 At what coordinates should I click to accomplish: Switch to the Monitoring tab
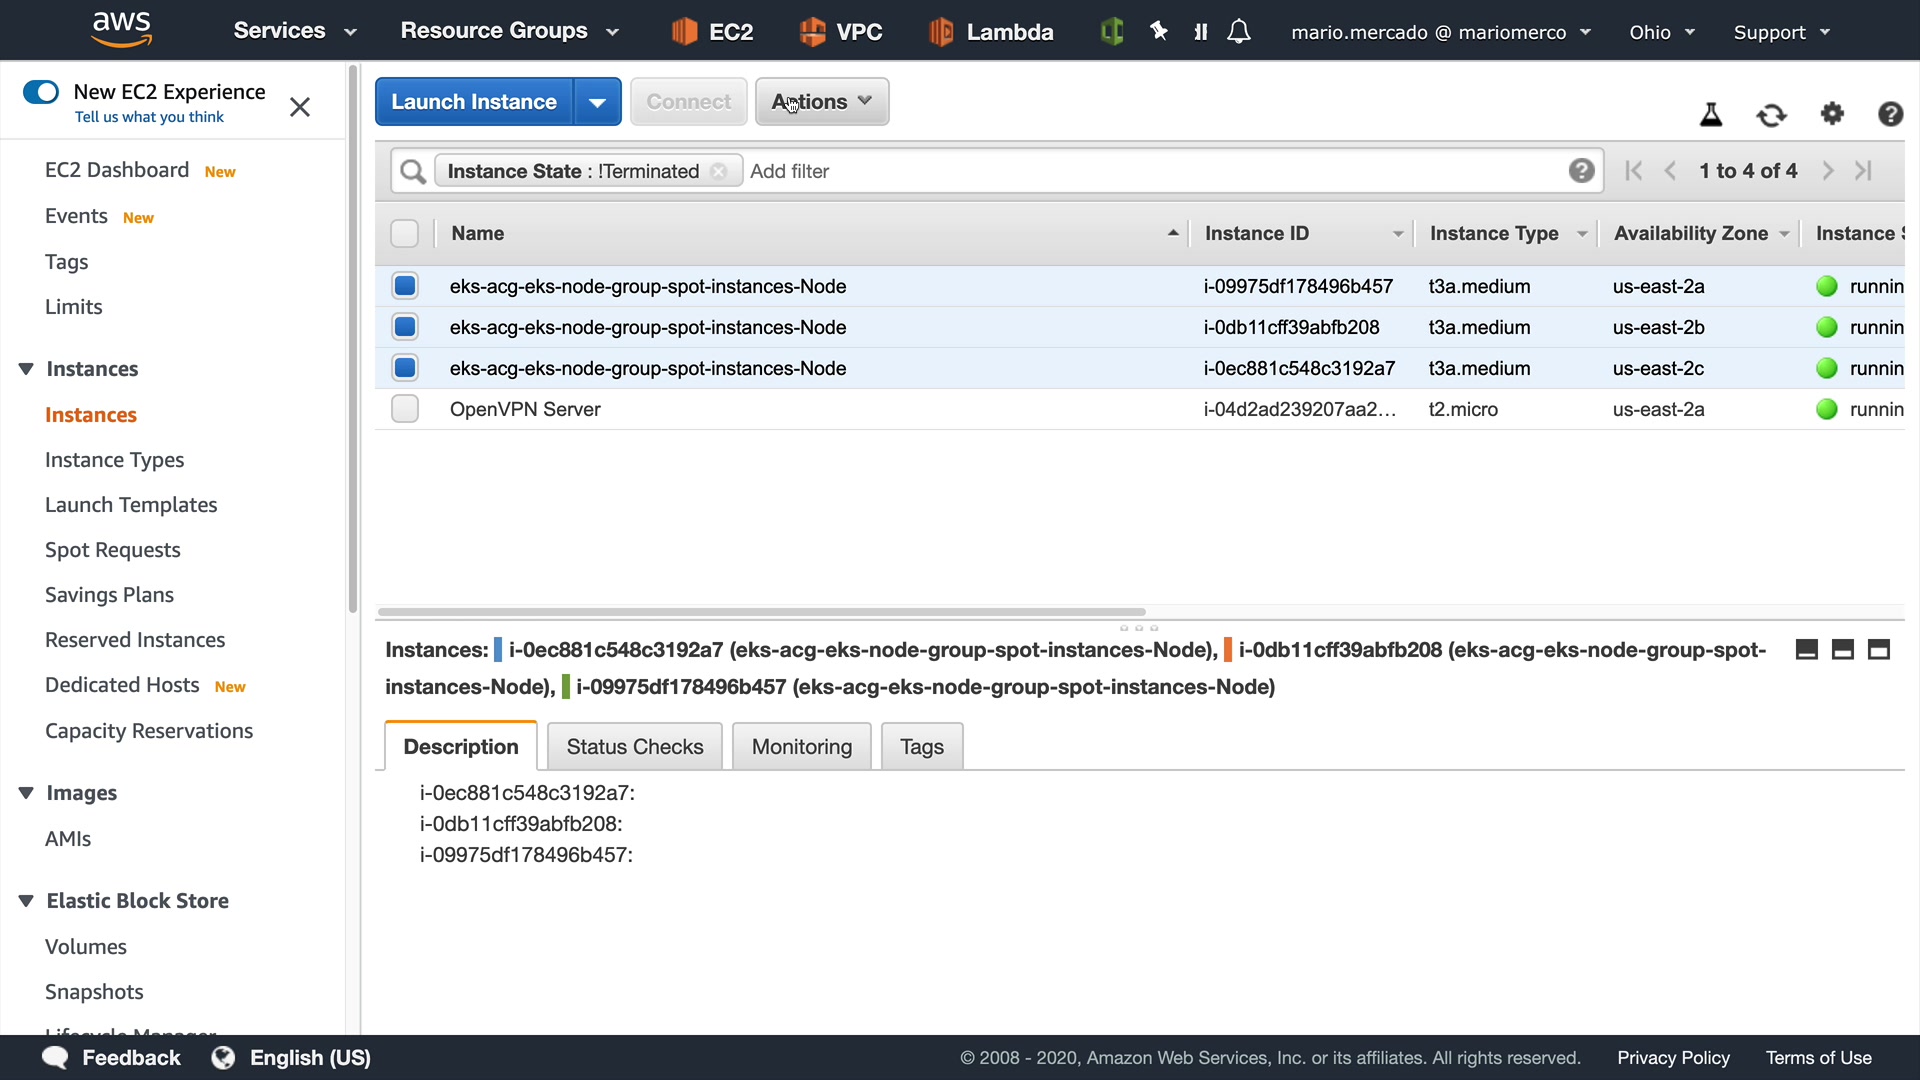tap(801, 747)
